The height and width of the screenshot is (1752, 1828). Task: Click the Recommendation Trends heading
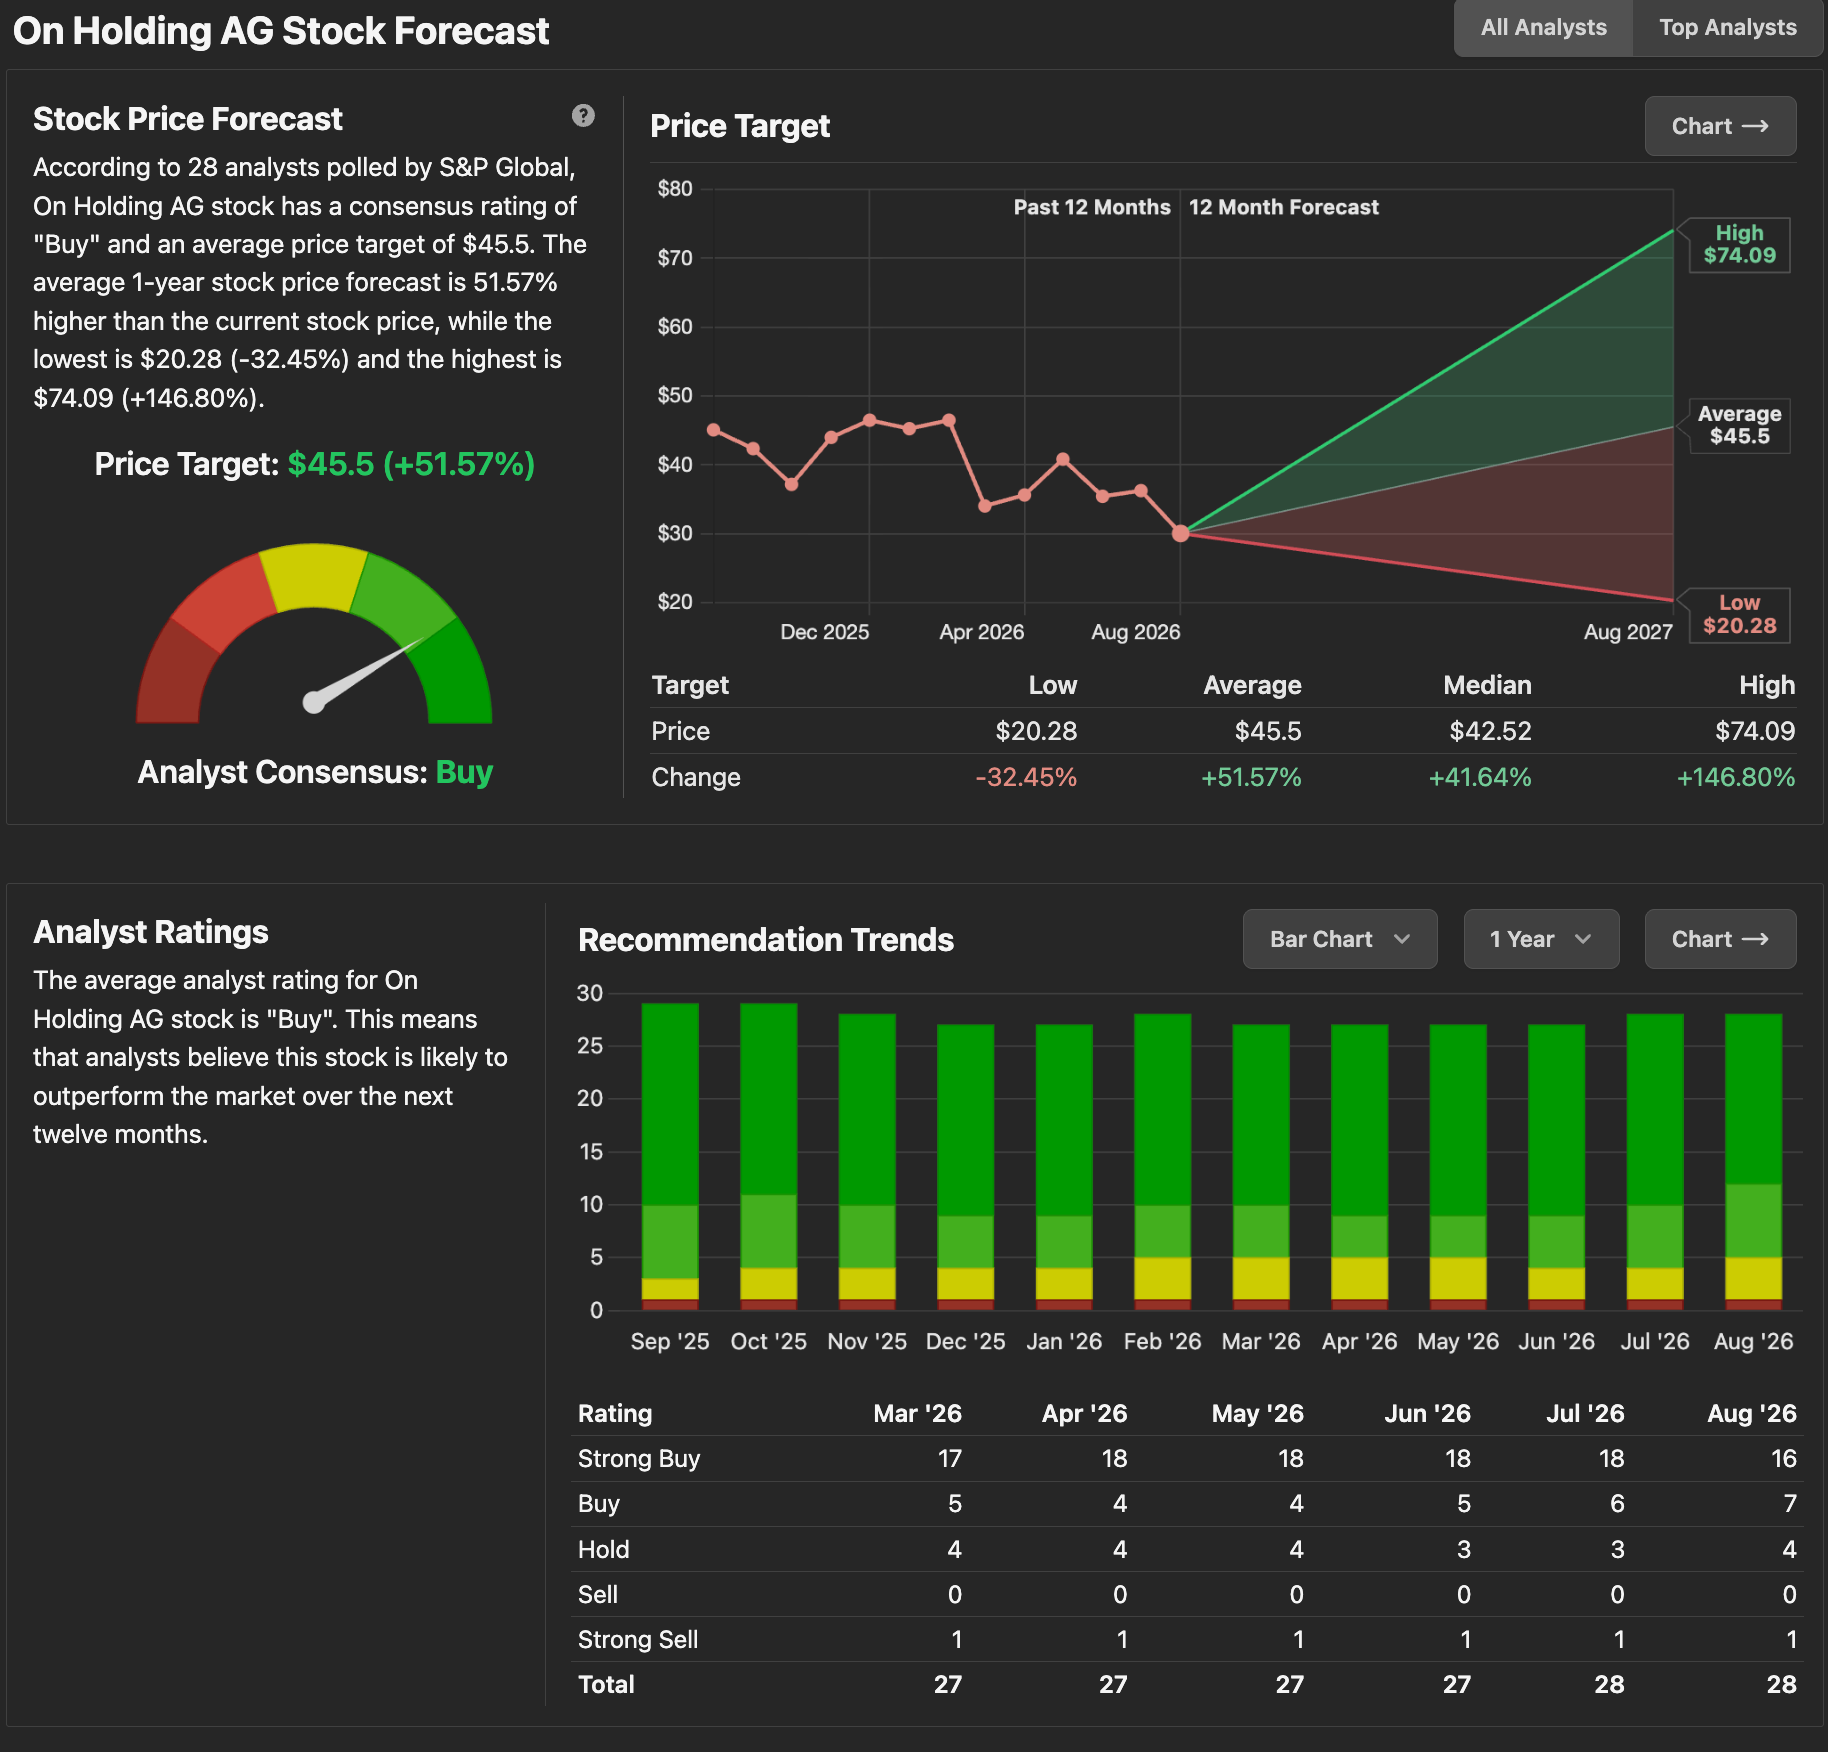(x=766, y=940)
